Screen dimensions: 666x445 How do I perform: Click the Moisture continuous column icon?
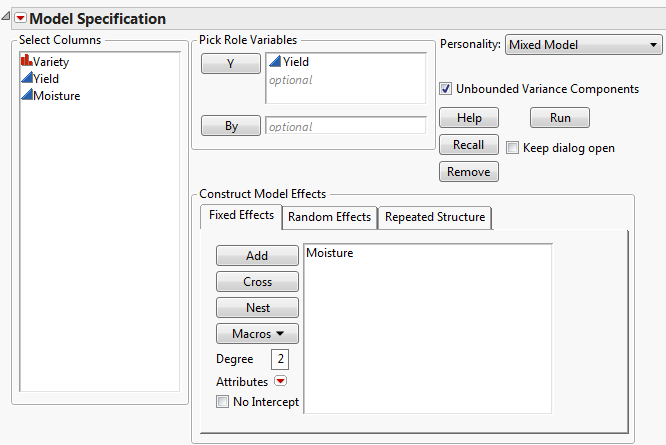(x=26, y=96)
